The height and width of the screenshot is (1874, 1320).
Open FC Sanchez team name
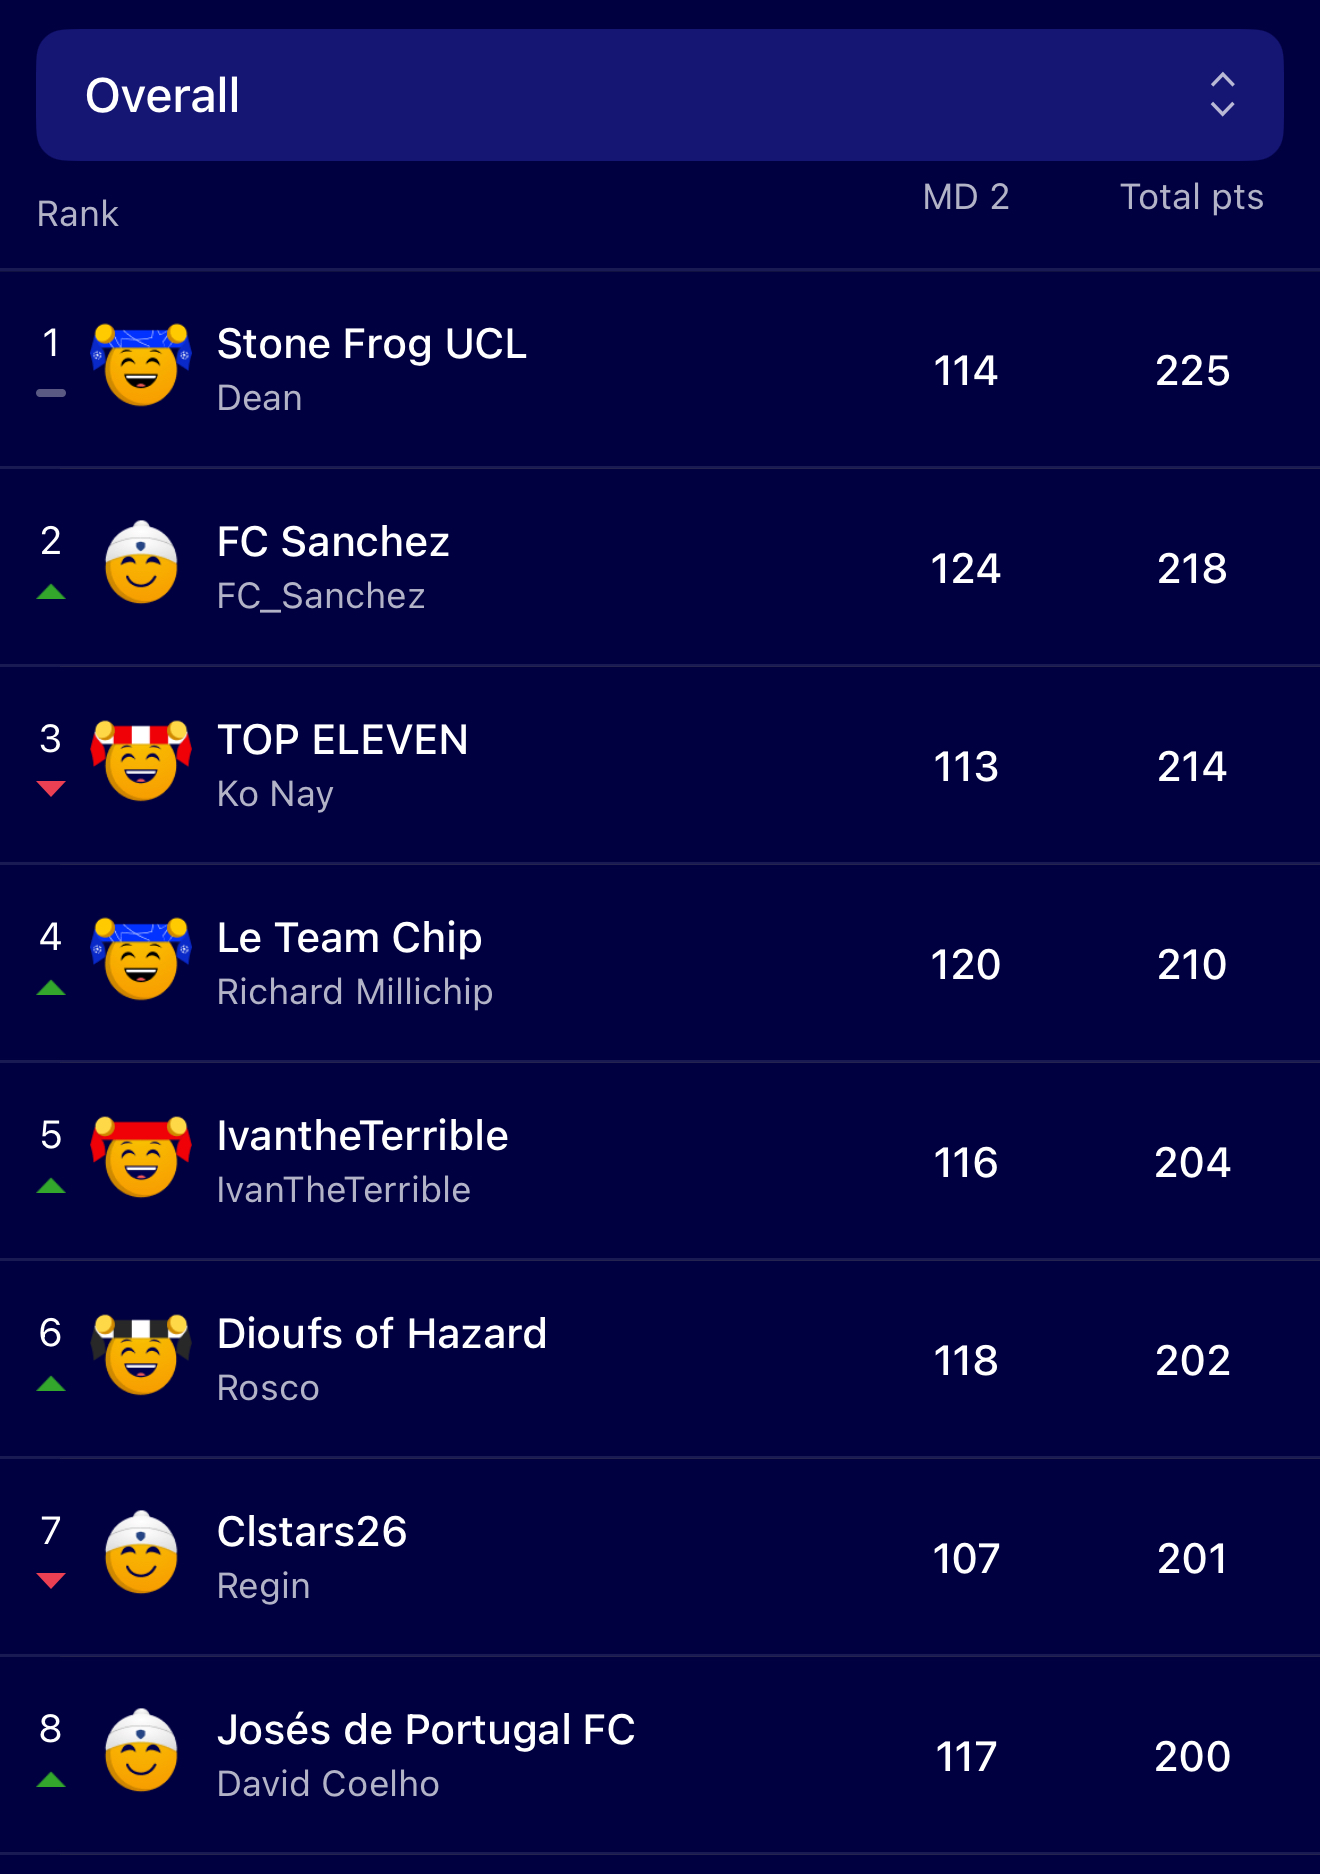333,542
